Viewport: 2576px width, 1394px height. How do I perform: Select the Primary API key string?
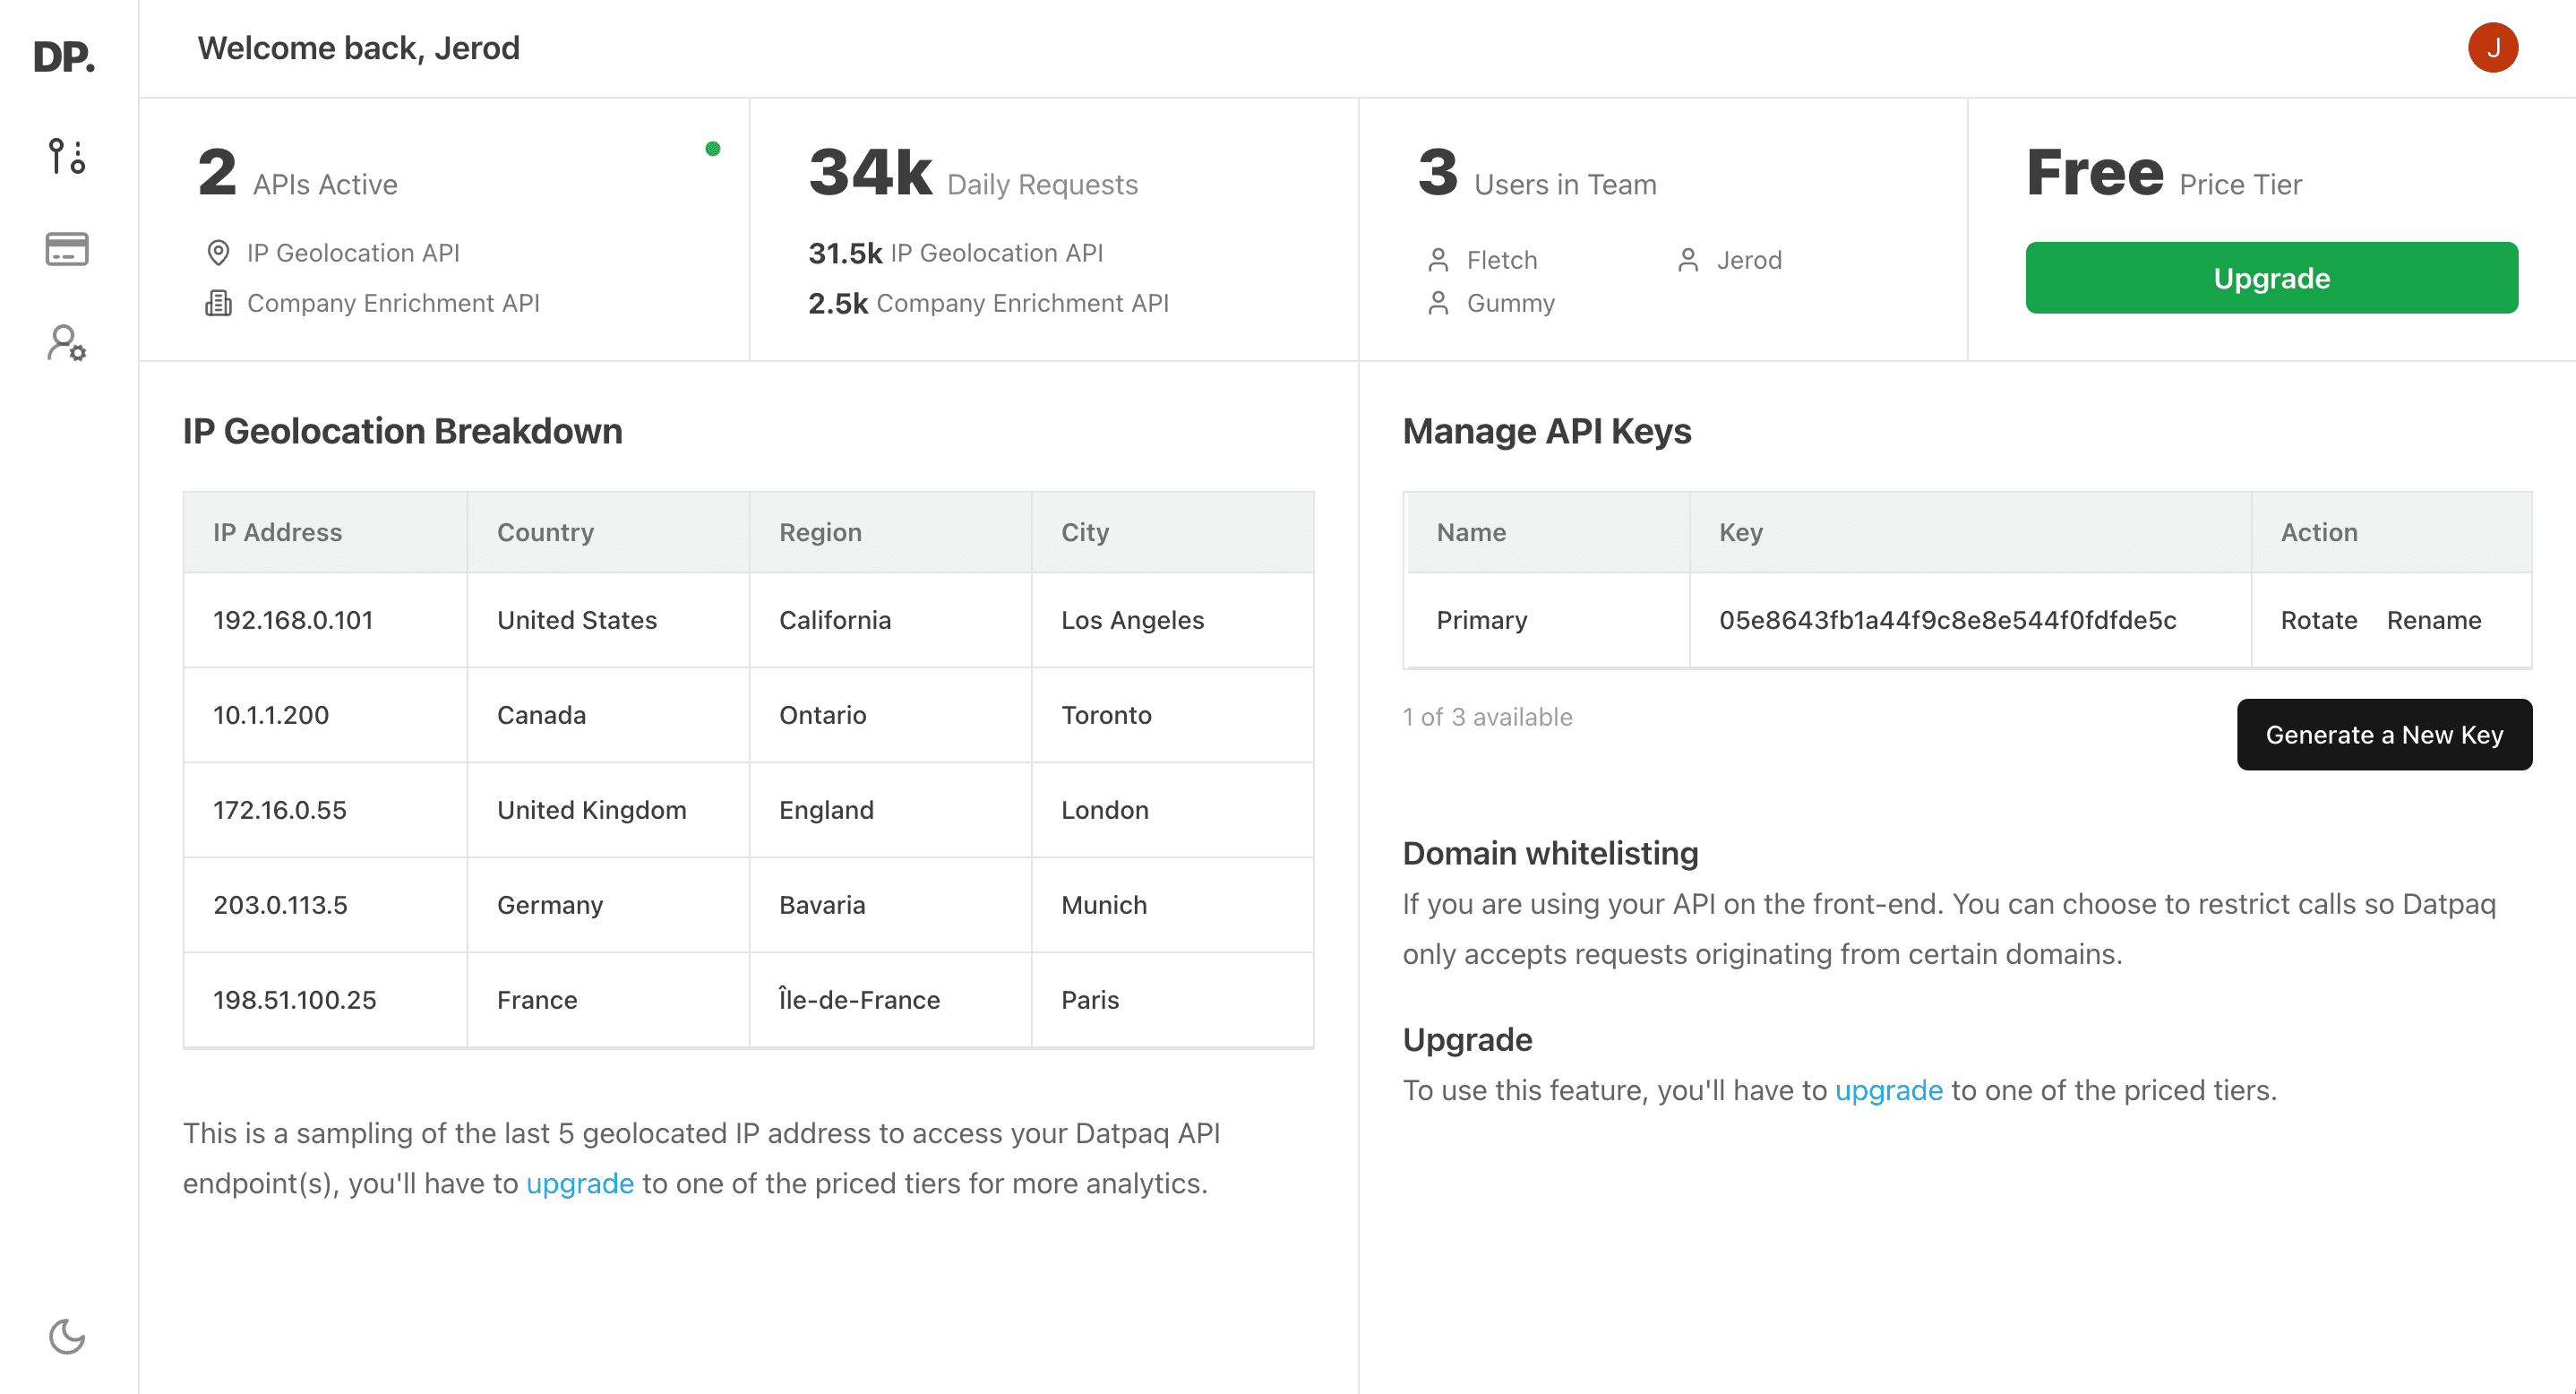click(1947, 620)
